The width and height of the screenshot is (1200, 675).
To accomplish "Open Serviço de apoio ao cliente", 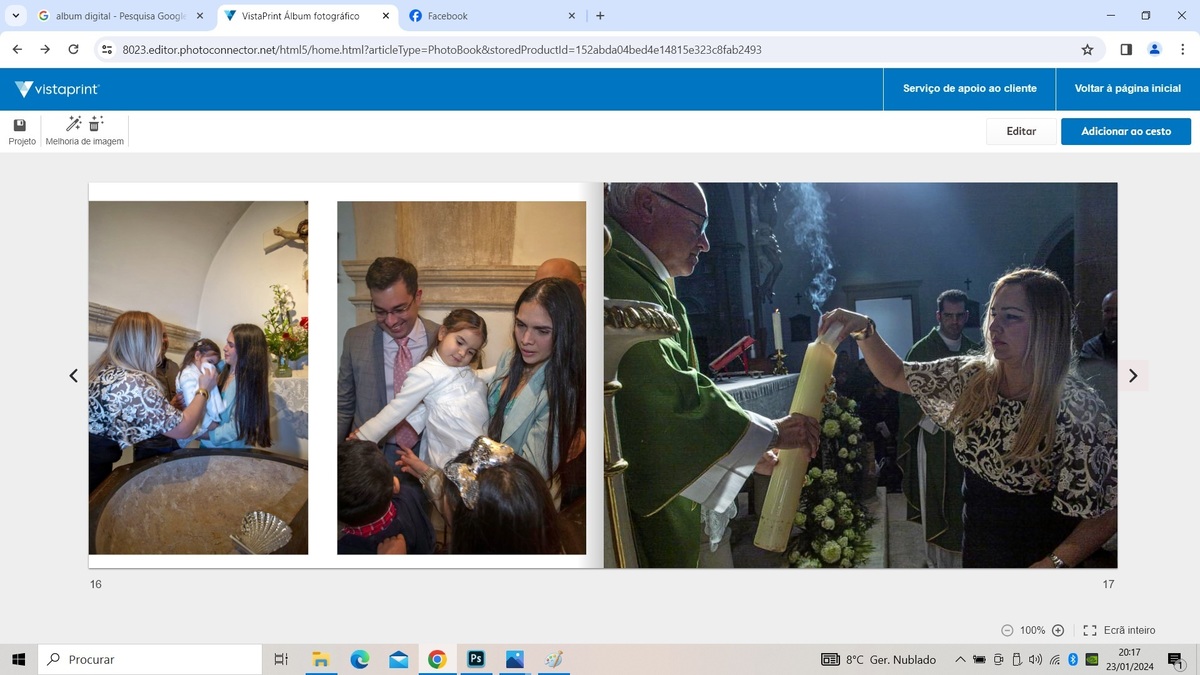I will point(969,89).
